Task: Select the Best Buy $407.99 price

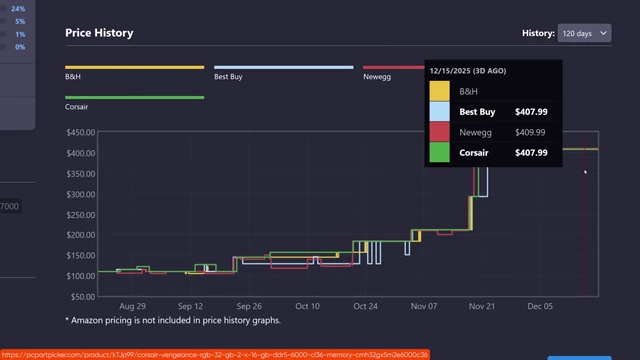Action: click(531, 112)
